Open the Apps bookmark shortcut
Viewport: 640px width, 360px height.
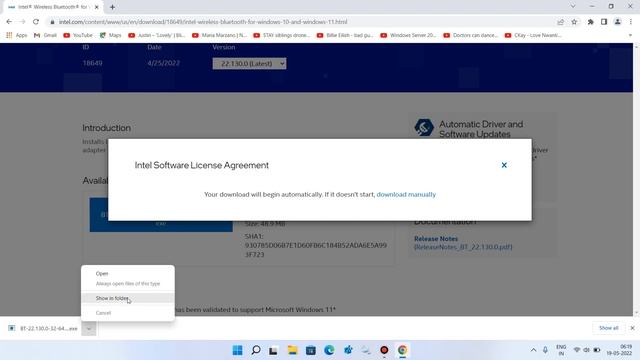pos(16,36)
